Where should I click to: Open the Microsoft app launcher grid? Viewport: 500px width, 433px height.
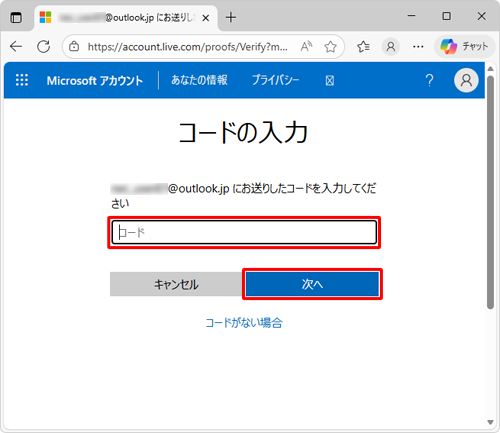pyautogui.click(x=22, y=80)
